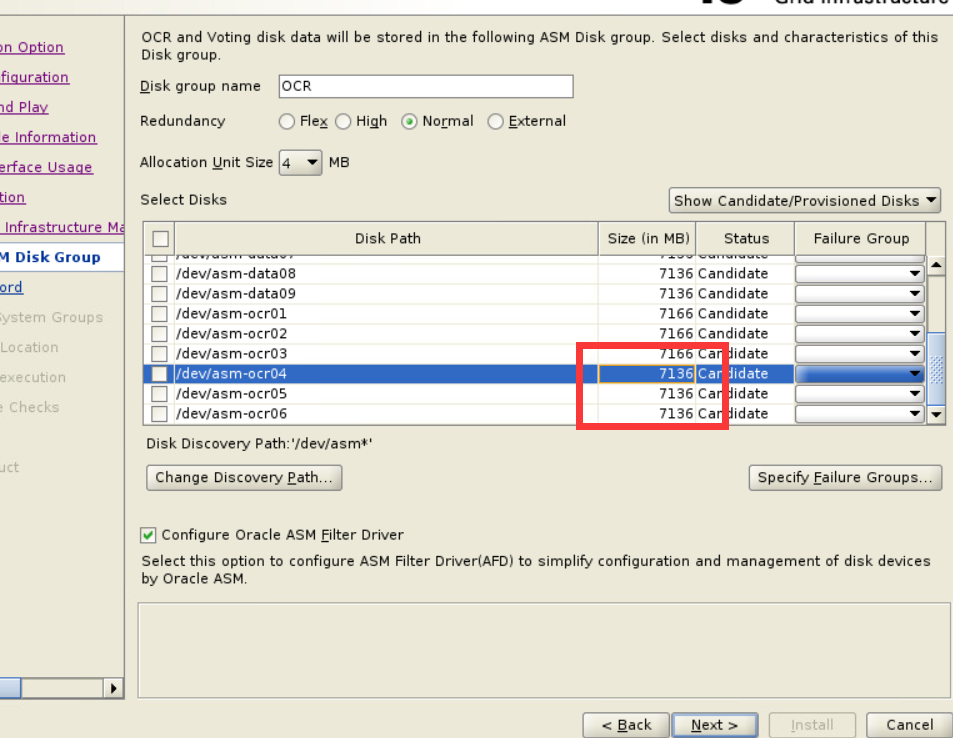Viewport: 953px width, 738px height.
Task: Click the Specify Failure Groups button
Action: coord(845,477)
